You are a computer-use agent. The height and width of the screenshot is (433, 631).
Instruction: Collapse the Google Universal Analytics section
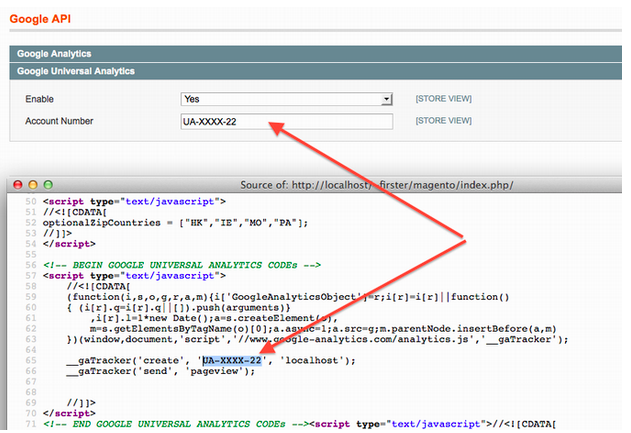[316, 71]
